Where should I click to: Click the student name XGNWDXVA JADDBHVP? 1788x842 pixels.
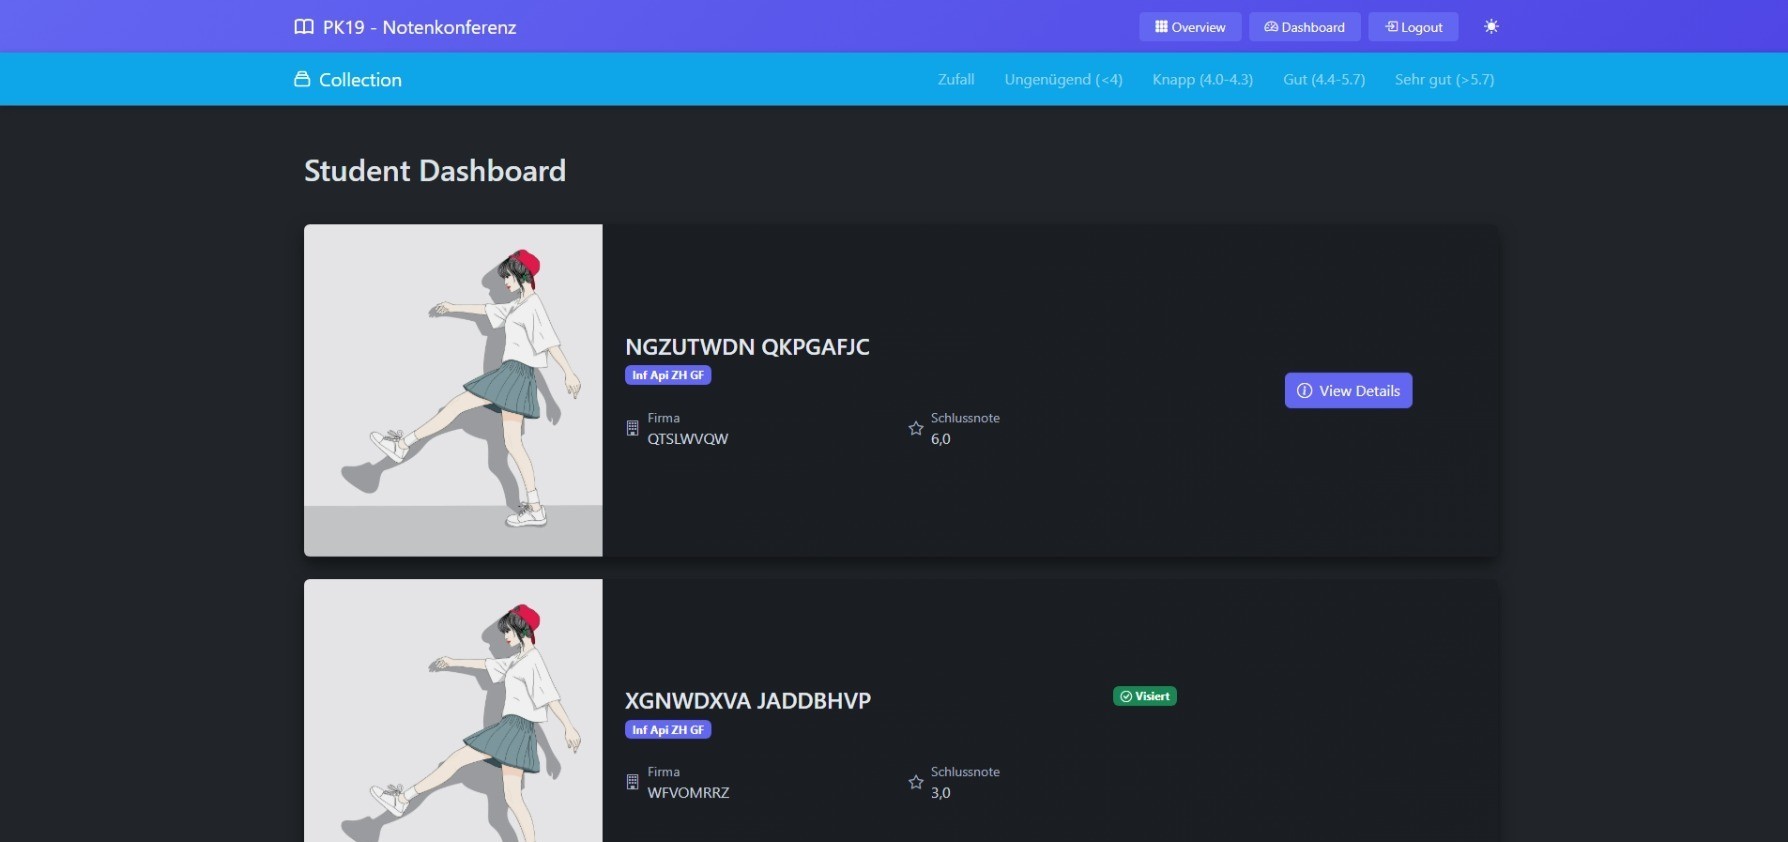point(748,701)
